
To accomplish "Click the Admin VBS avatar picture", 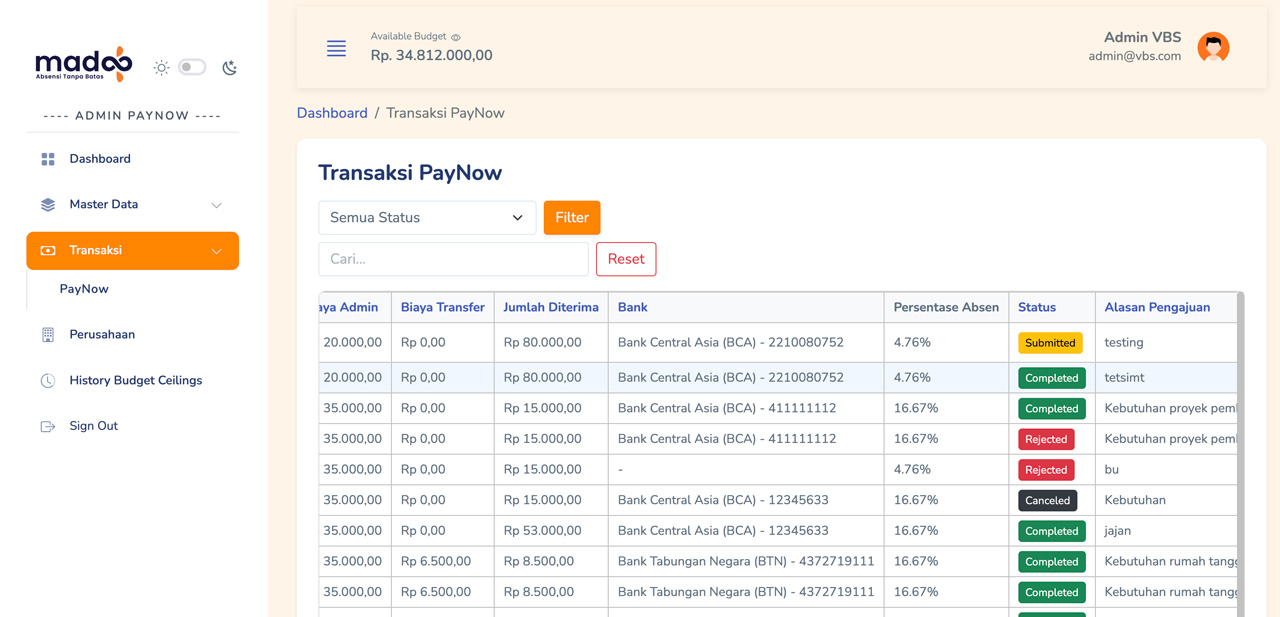I will pos(1213,47).
